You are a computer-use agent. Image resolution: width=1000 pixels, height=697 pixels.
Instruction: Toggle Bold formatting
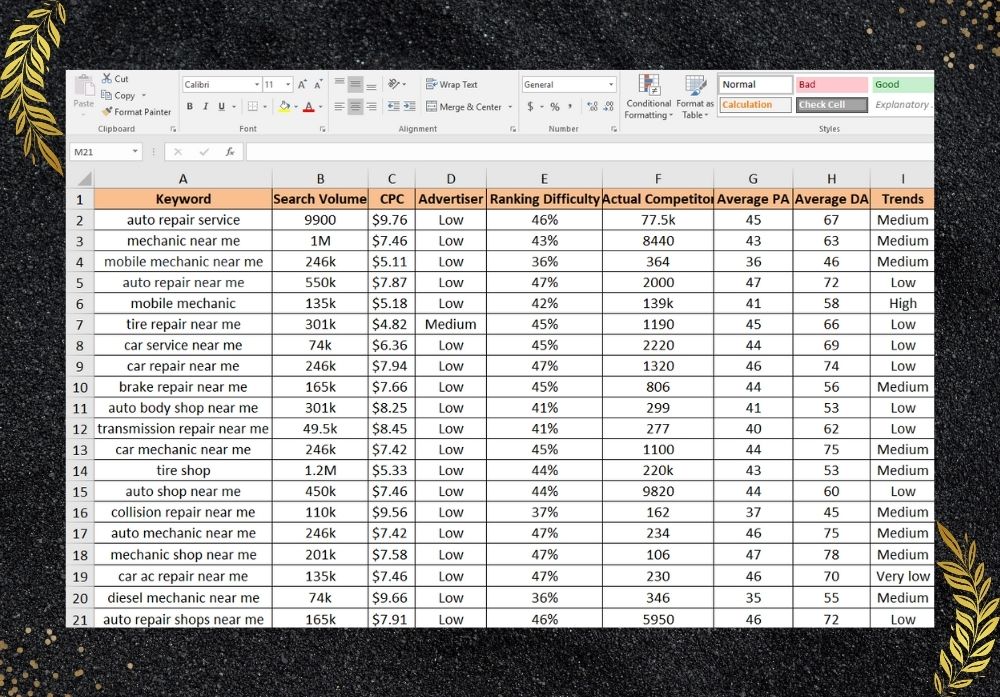(190, 107)
